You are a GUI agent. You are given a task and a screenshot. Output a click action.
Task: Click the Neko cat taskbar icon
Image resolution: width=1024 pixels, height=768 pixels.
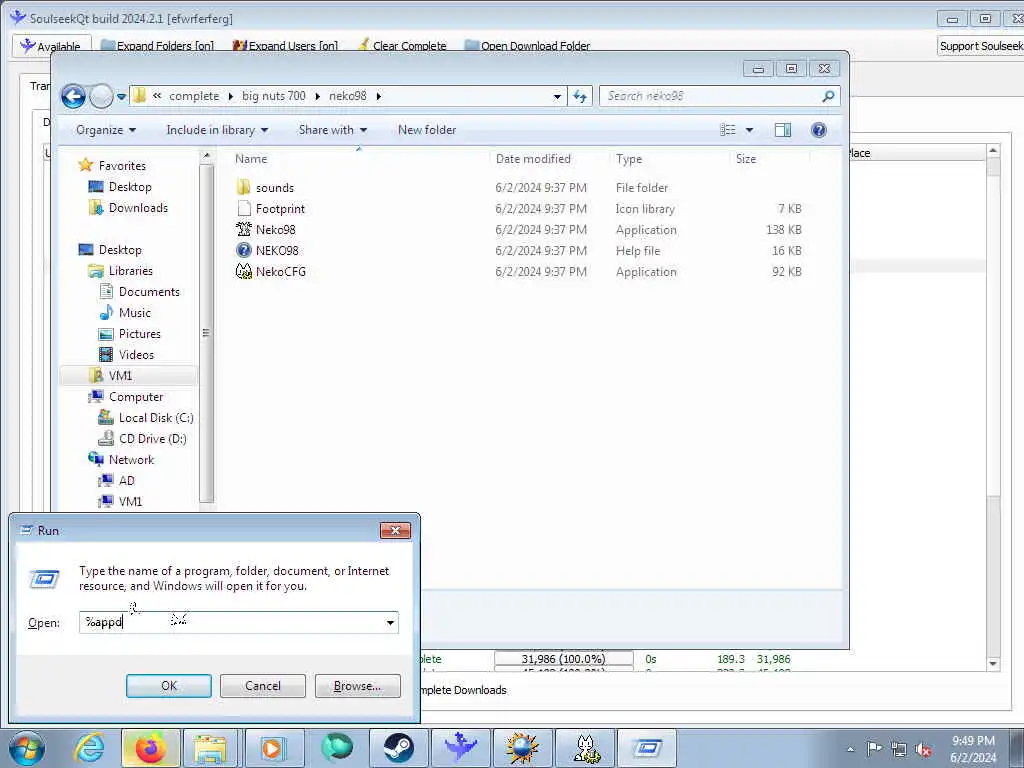pyautogui.click(x=586, y=748)
